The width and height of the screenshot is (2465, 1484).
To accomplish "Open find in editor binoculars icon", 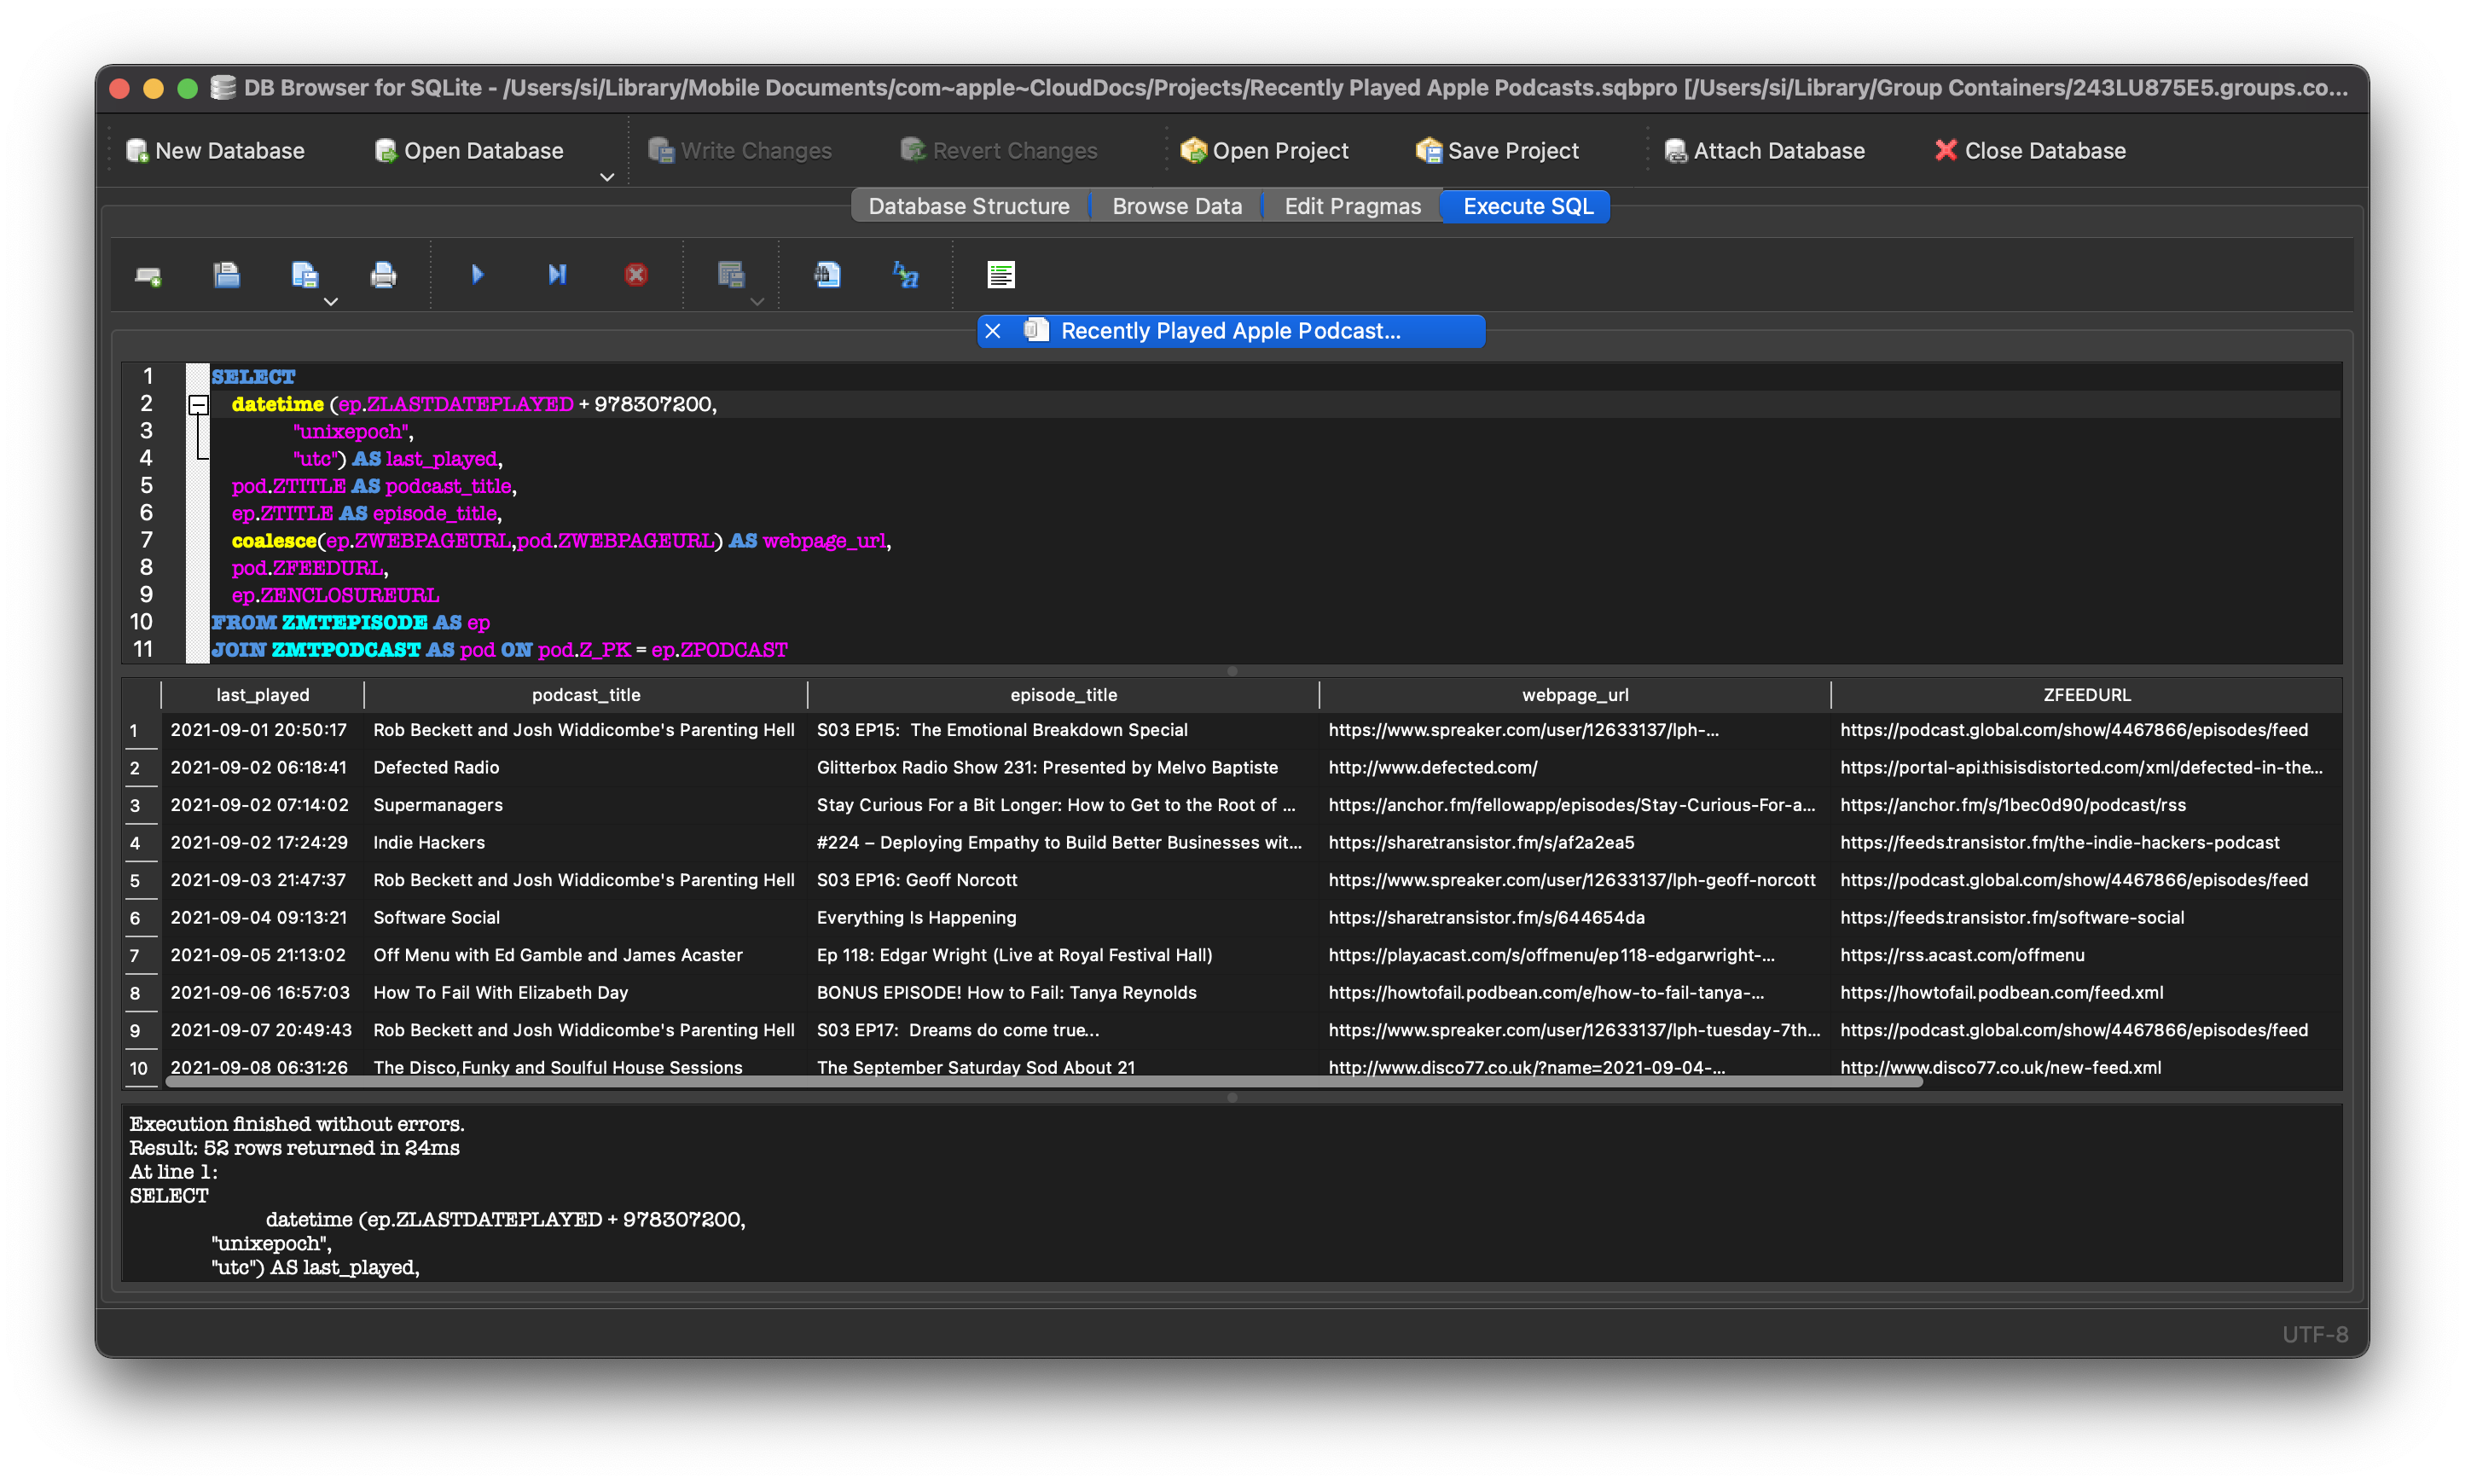I will [827, 275].
